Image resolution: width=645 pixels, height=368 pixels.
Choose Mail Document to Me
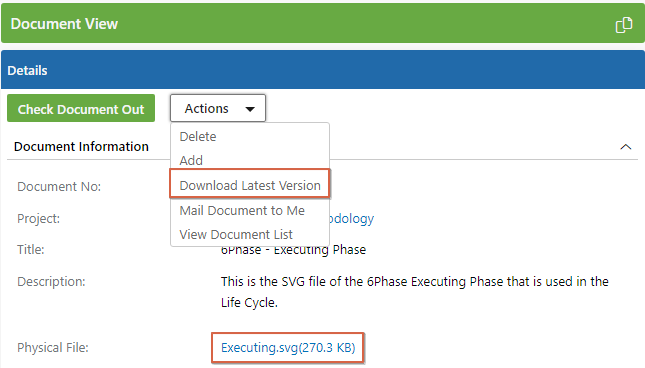point(242,211)
